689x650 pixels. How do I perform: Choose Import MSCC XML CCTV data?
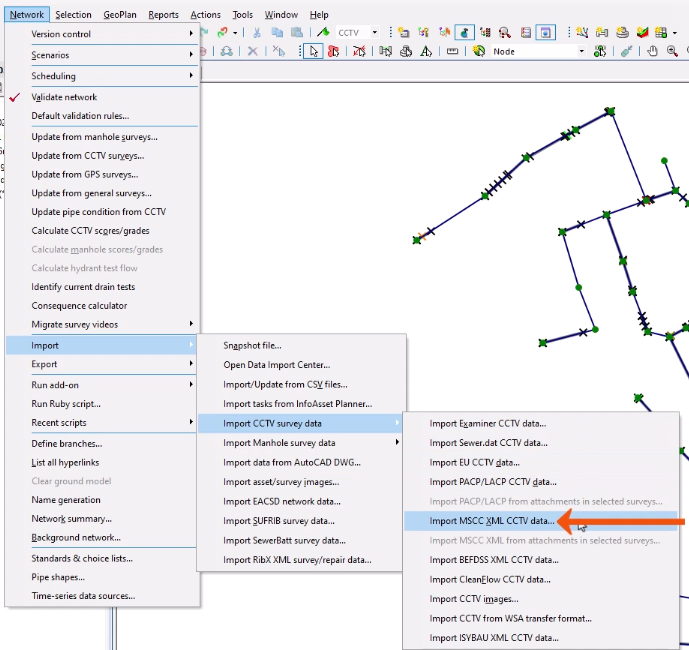[541, 521]
